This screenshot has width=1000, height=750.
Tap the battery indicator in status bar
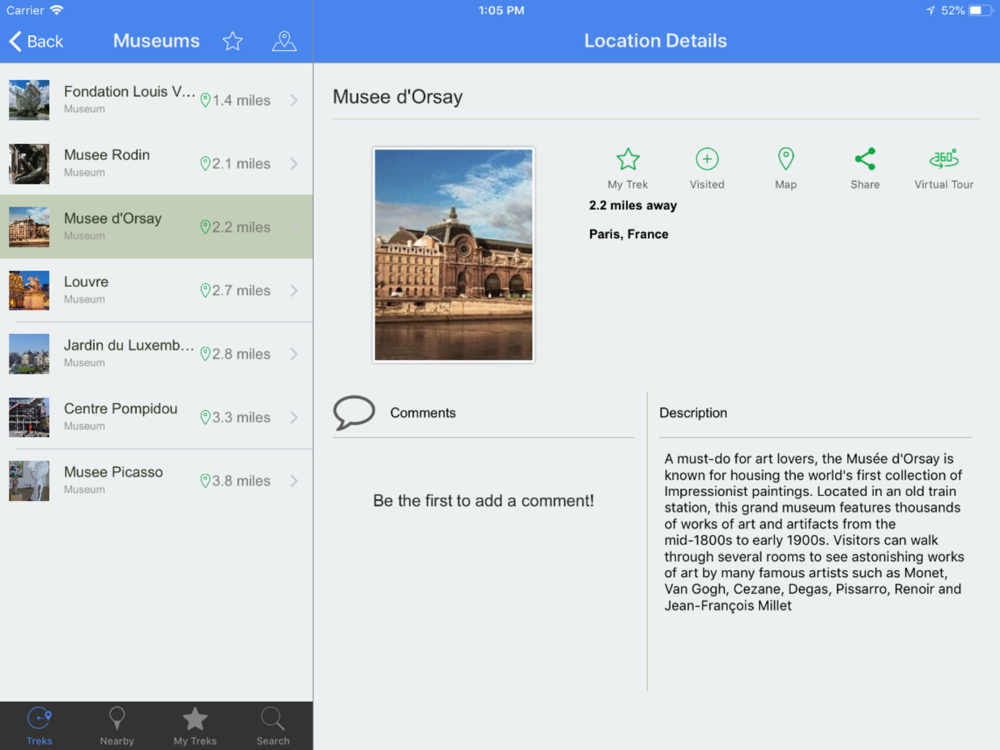(x=980, y=10)
